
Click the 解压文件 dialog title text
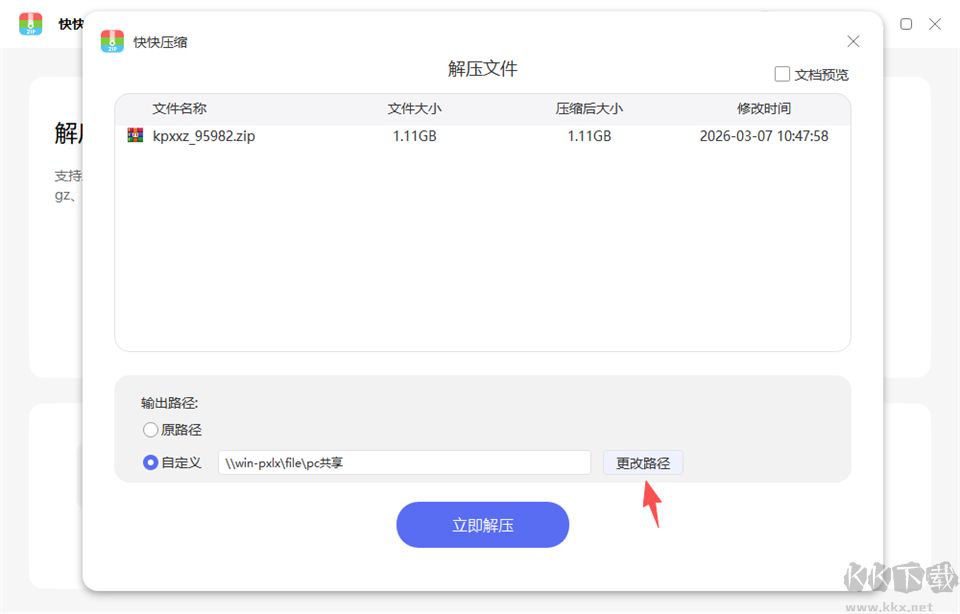coord(483,68)
